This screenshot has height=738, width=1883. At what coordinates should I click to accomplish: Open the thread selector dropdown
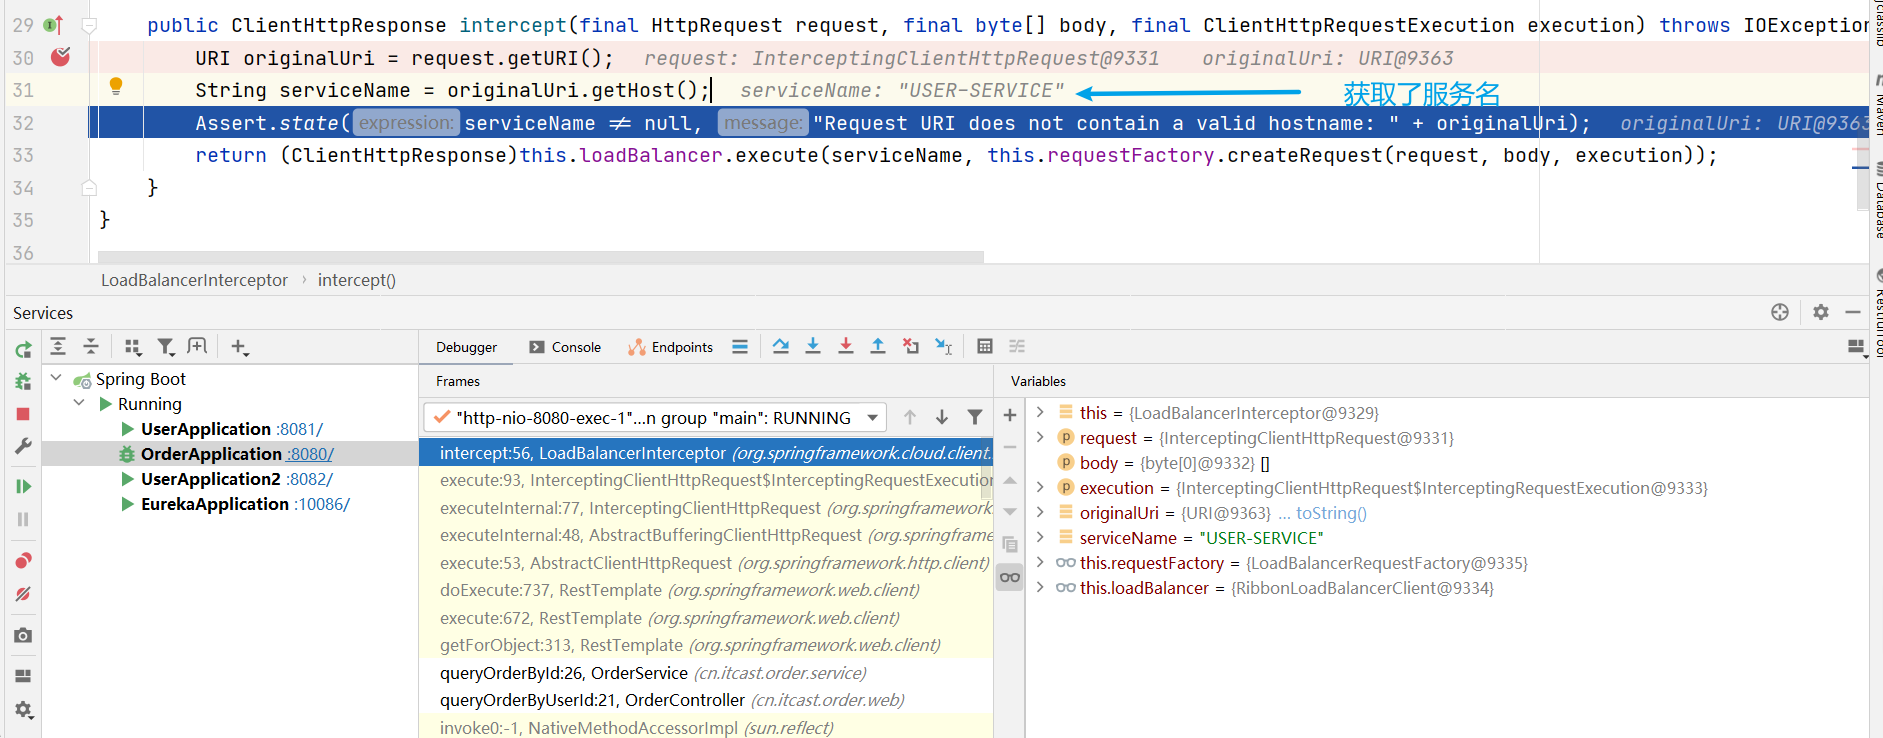coord(873,418)
